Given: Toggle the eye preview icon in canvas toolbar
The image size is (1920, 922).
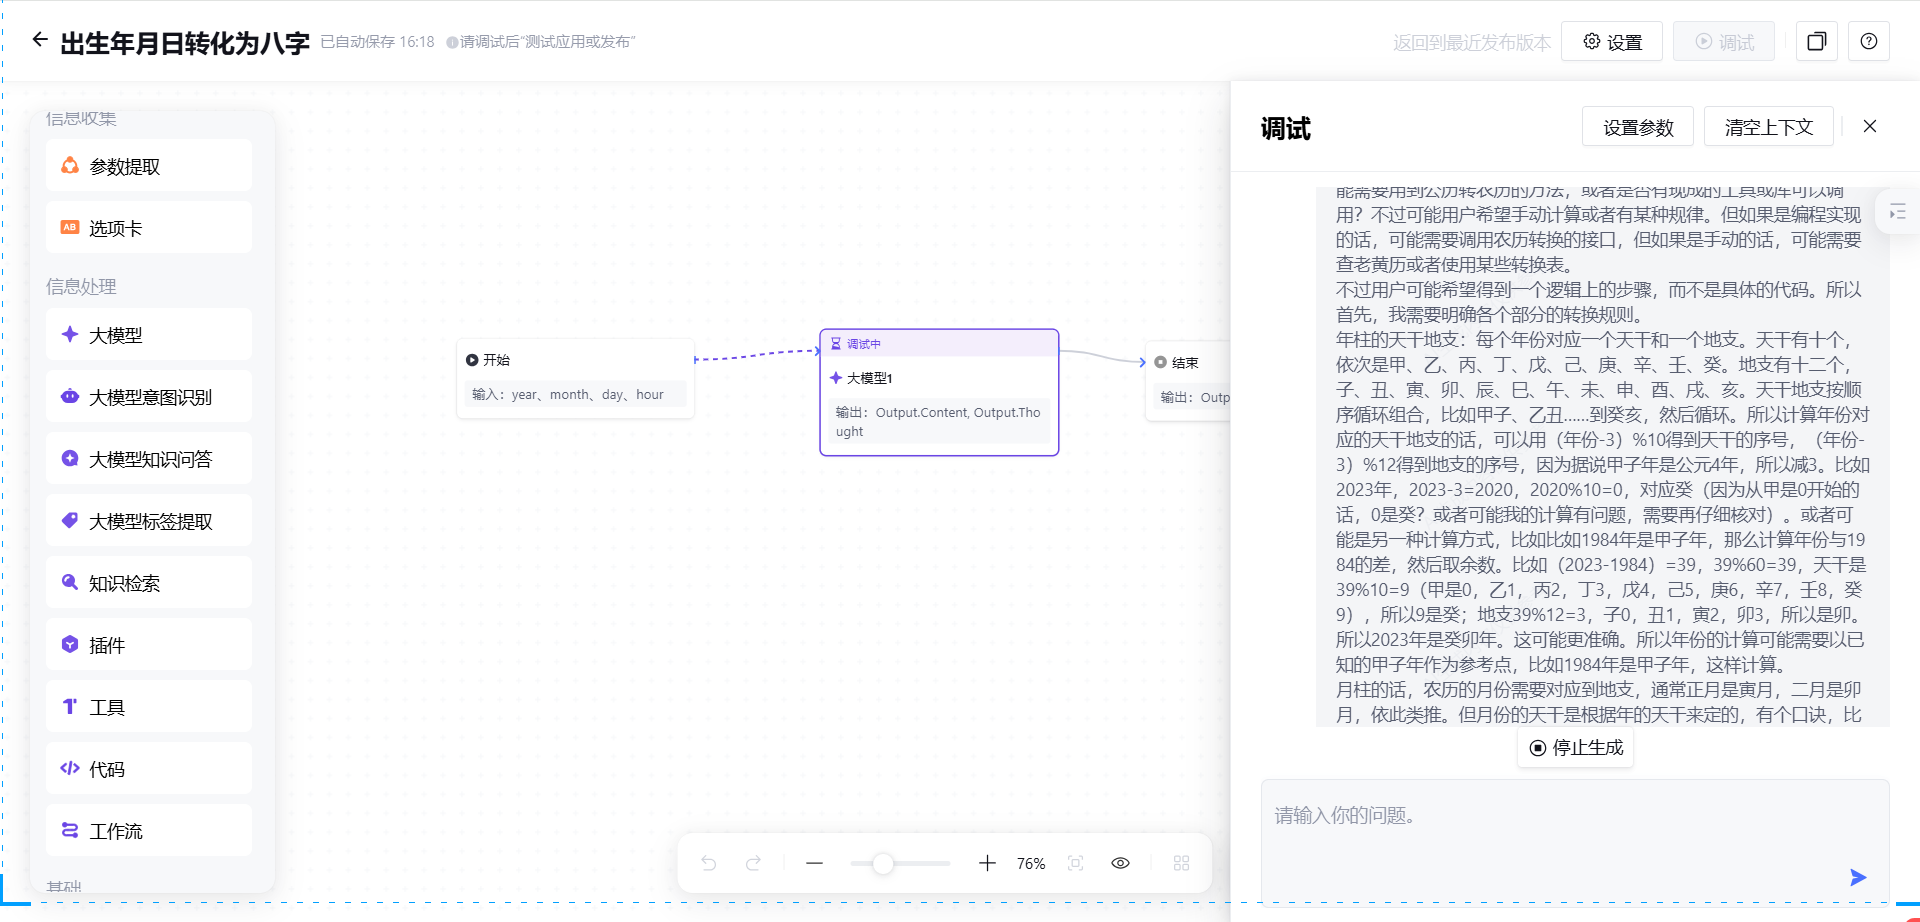Looking at the screenshot, I should pyautogui.click(x=1120, y=863).
